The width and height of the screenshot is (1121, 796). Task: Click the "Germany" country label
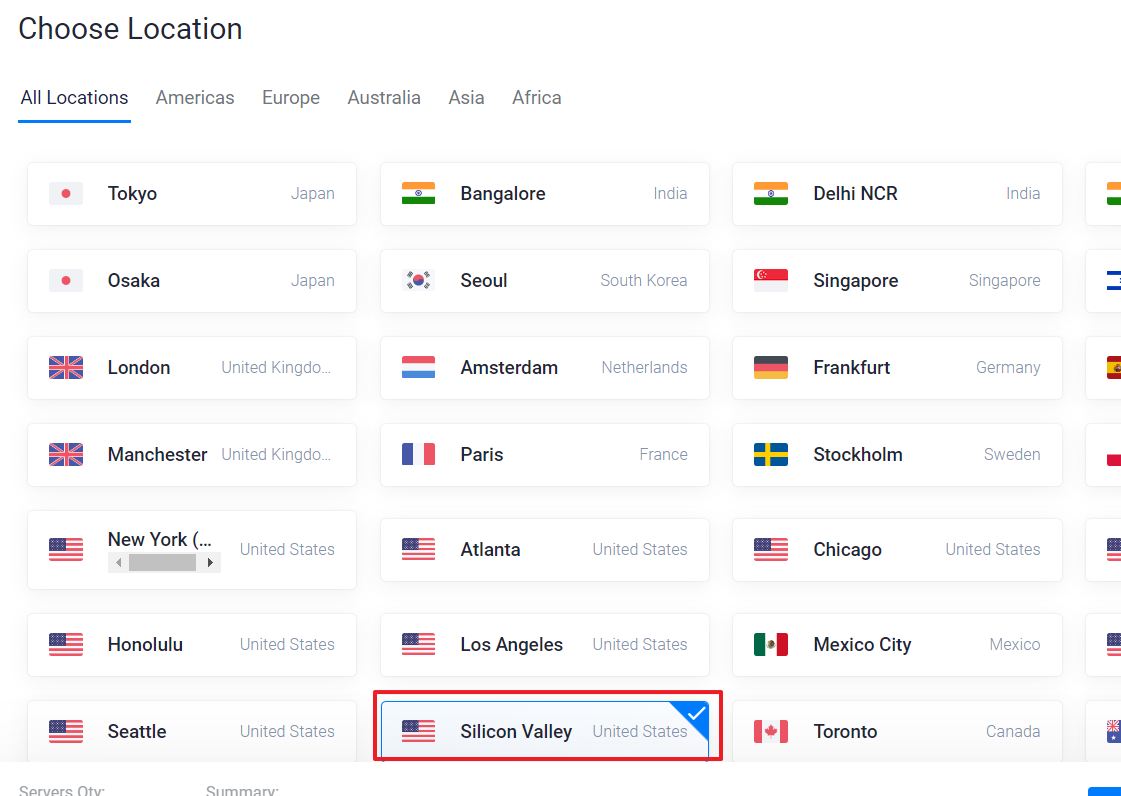click(x=1008, y=368)
